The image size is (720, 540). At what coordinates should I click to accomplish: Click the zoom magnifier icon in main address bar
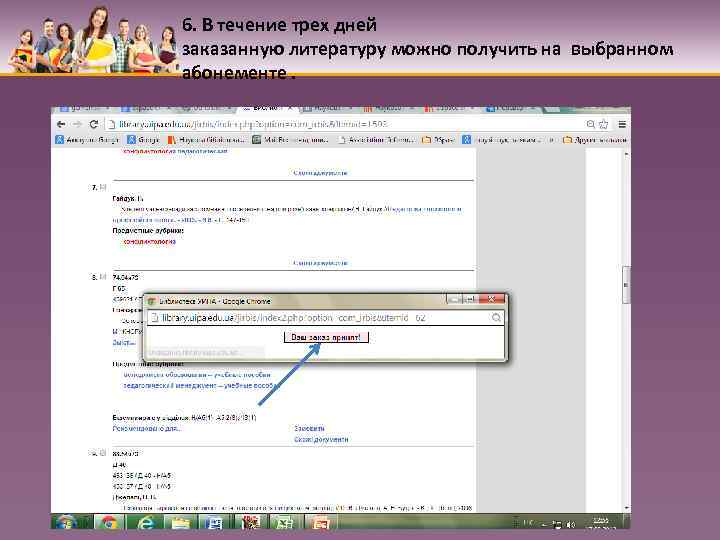[x=591, y=124]
